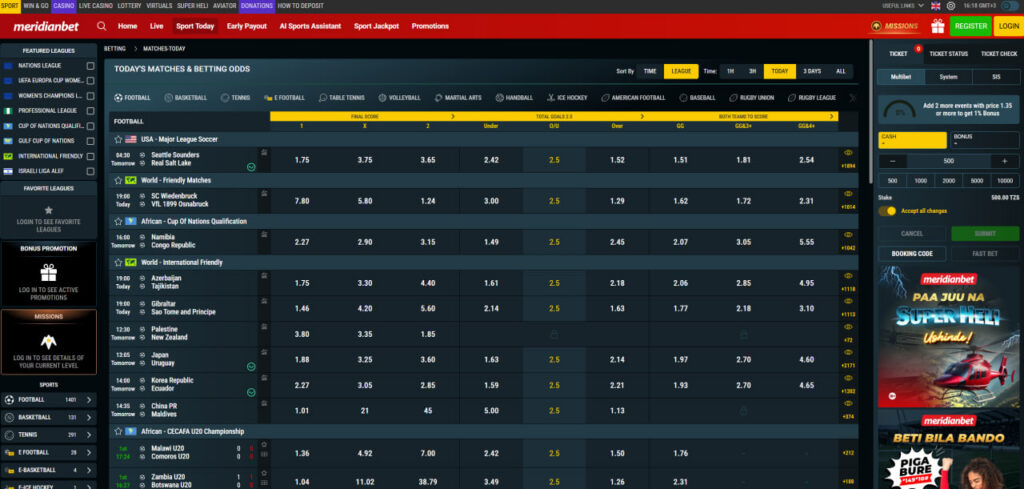
Task: Open the gift box rewards icon
Action: coord(938,26)
